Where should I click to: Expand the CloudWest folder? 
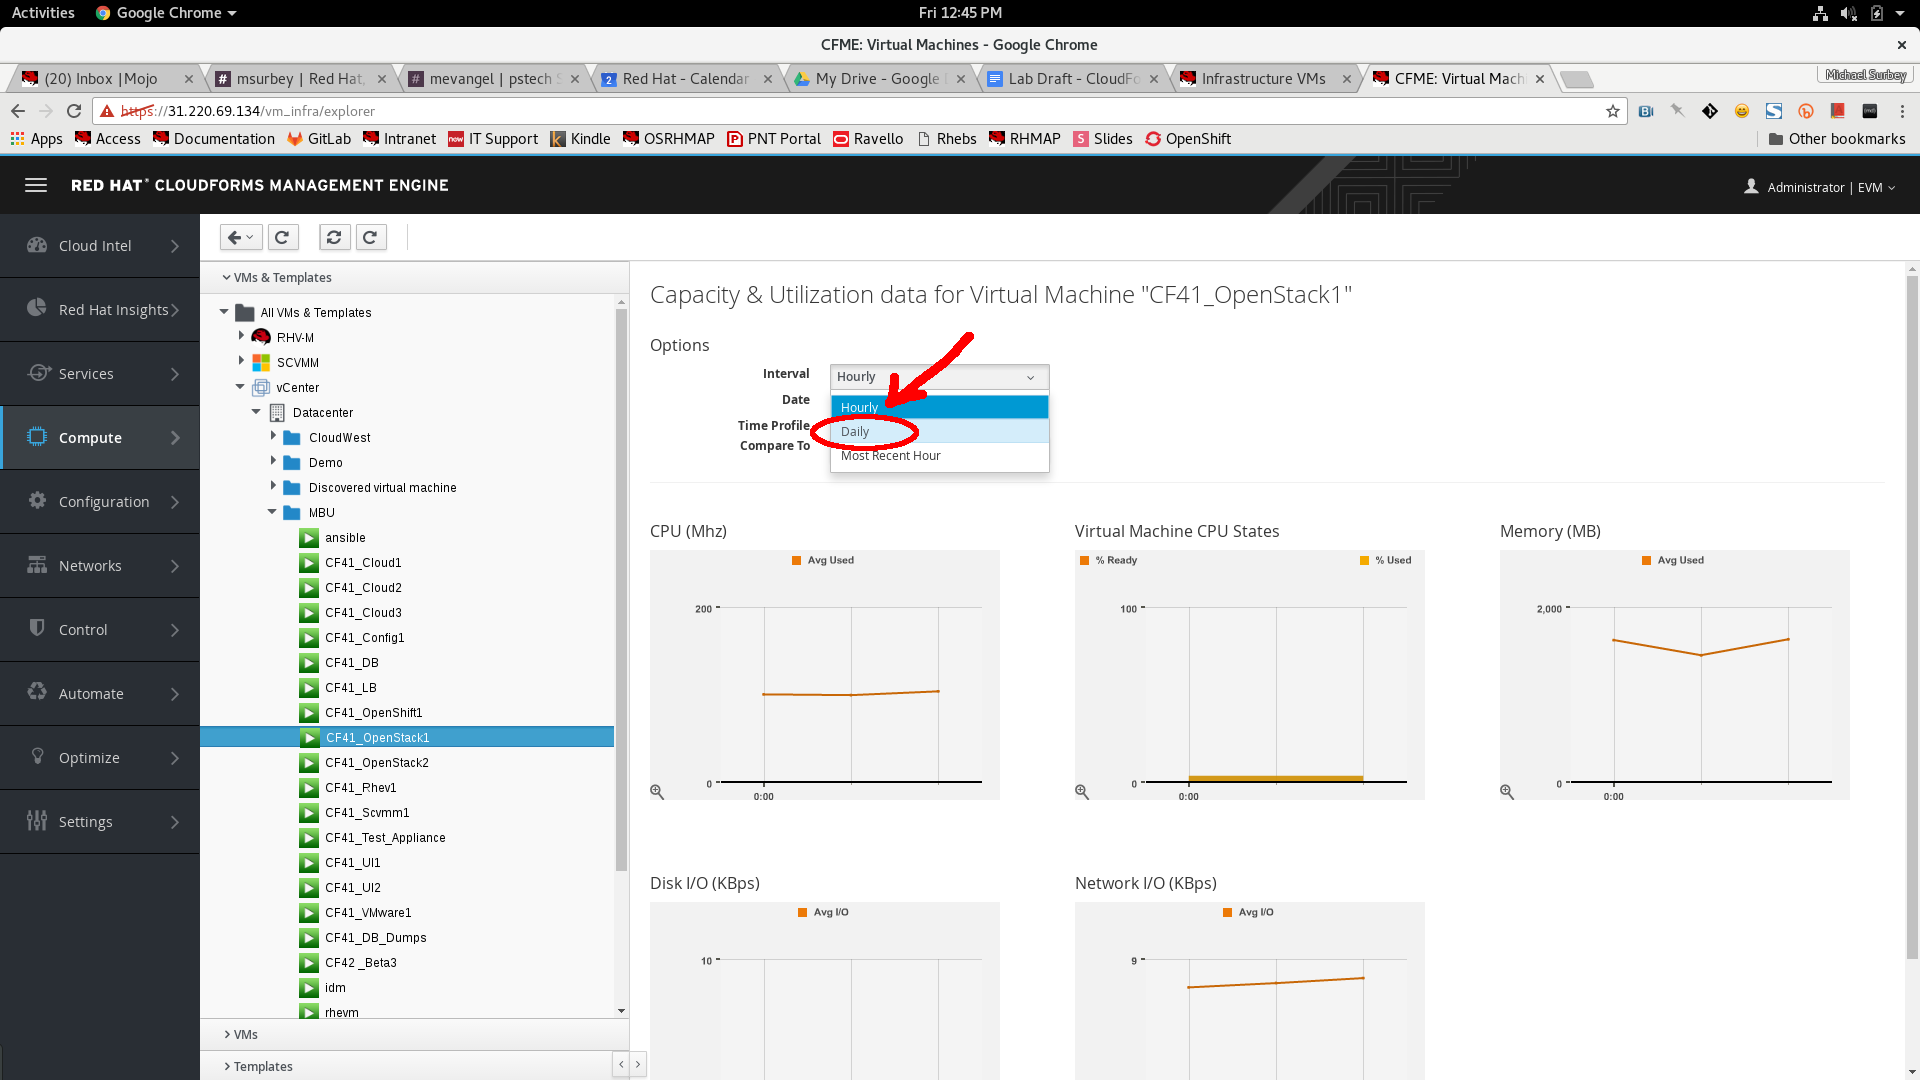click(x=273, y=436)
